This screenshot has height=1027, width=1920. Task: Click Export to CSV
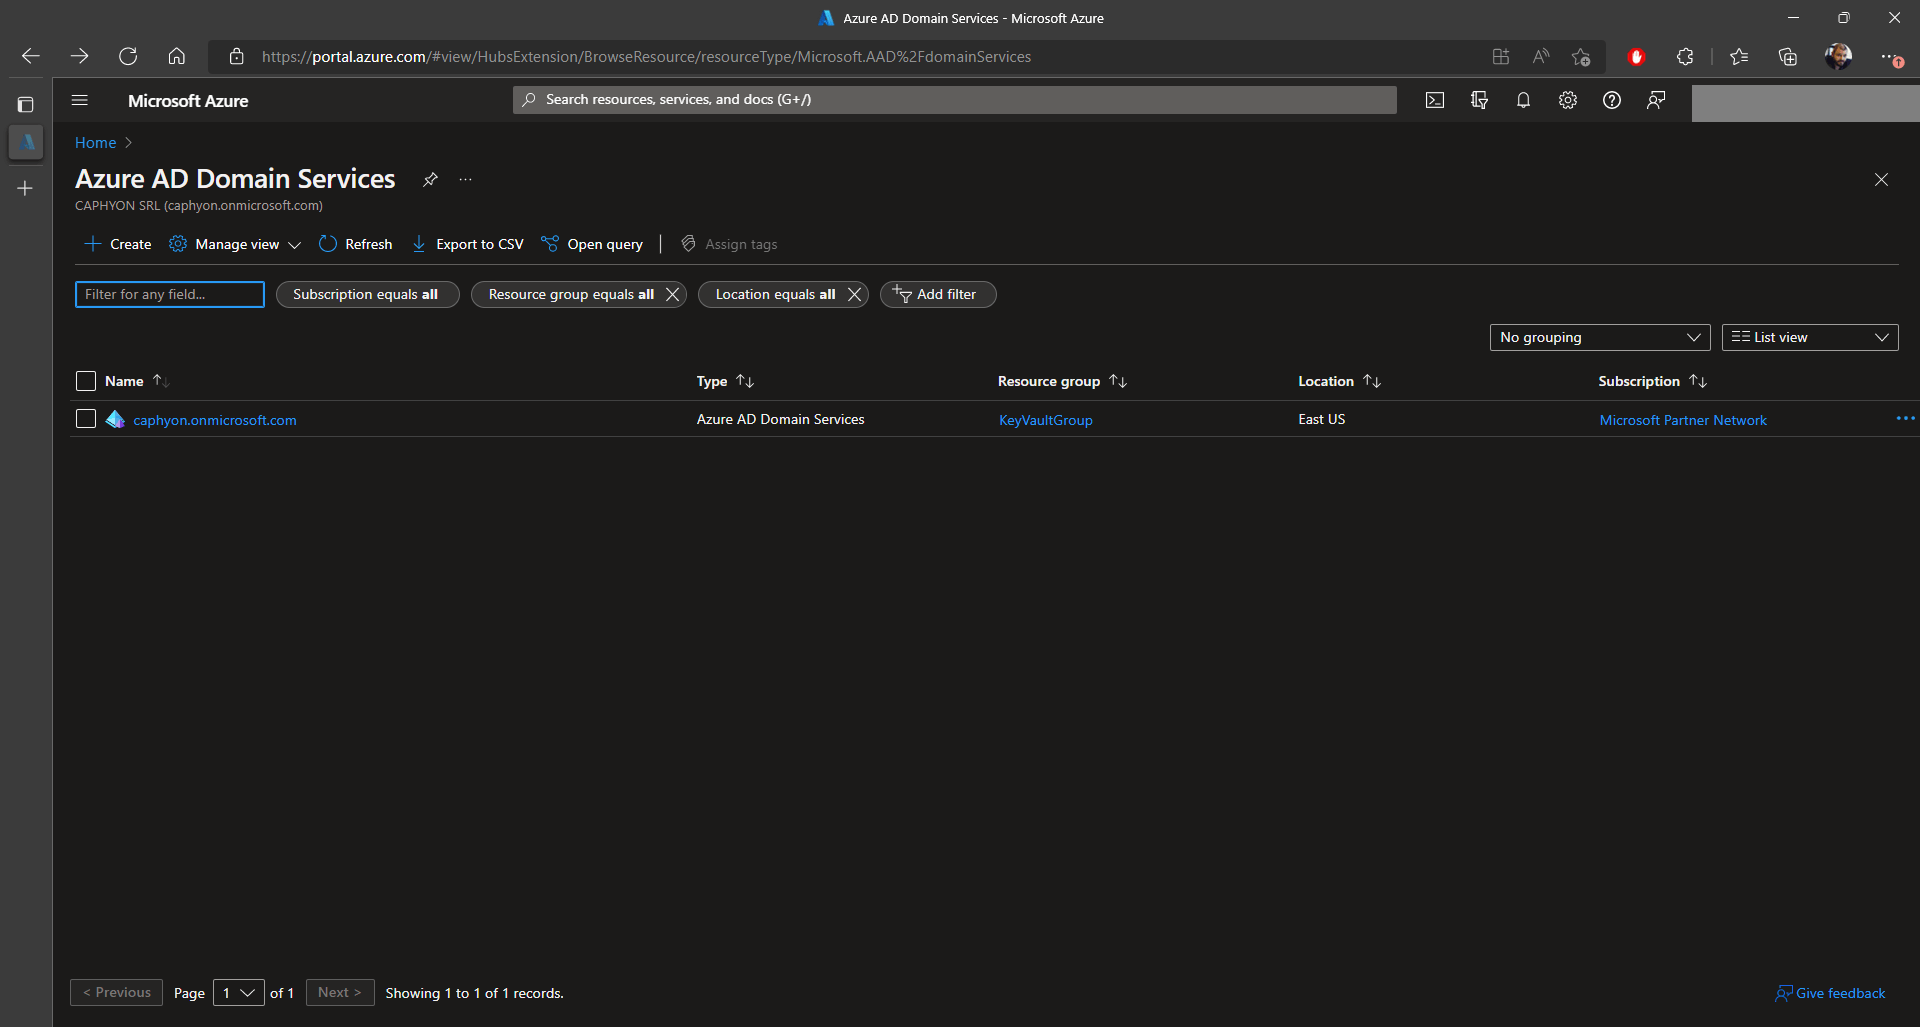coord(467,244)
